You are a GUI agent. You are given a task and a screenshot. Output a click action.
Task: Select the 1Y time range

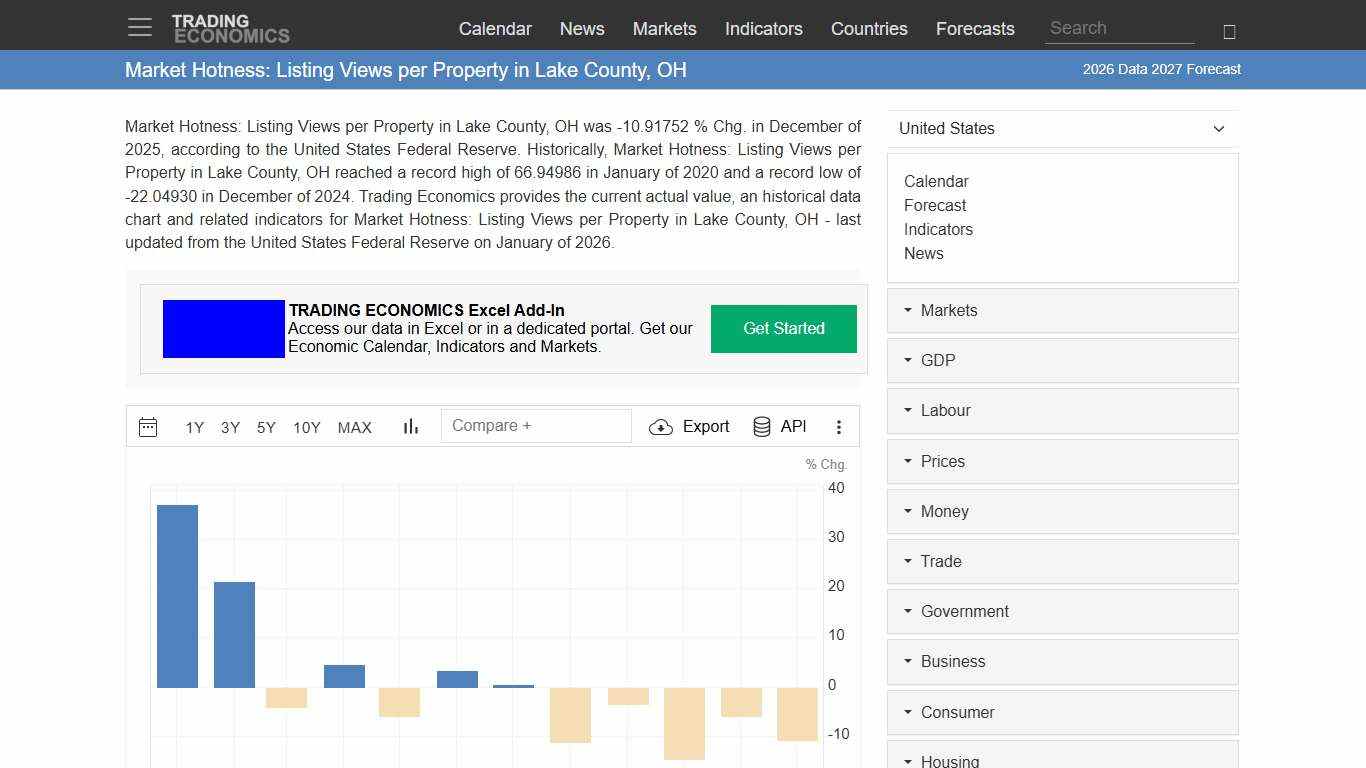coord(194,427)
